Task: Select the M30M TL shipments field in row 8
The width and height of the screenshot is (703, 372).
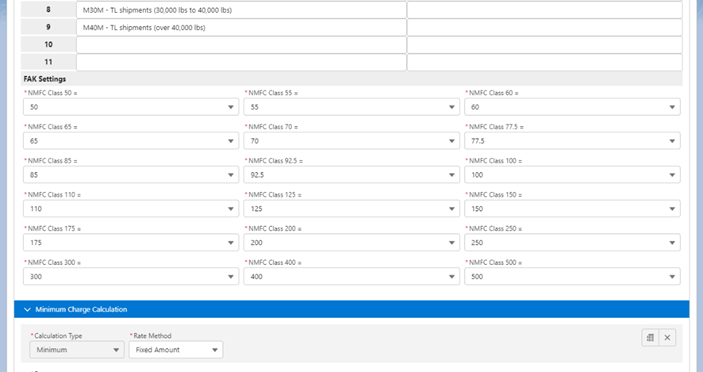Action: 241,10
